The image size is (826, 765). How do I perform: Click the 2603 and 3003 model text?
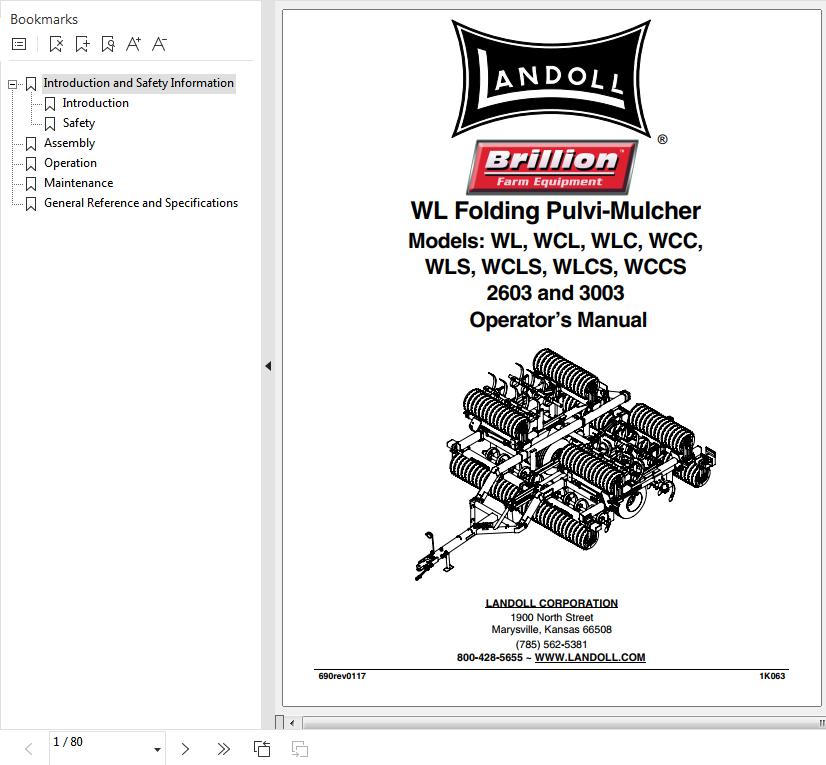point(555,293)
